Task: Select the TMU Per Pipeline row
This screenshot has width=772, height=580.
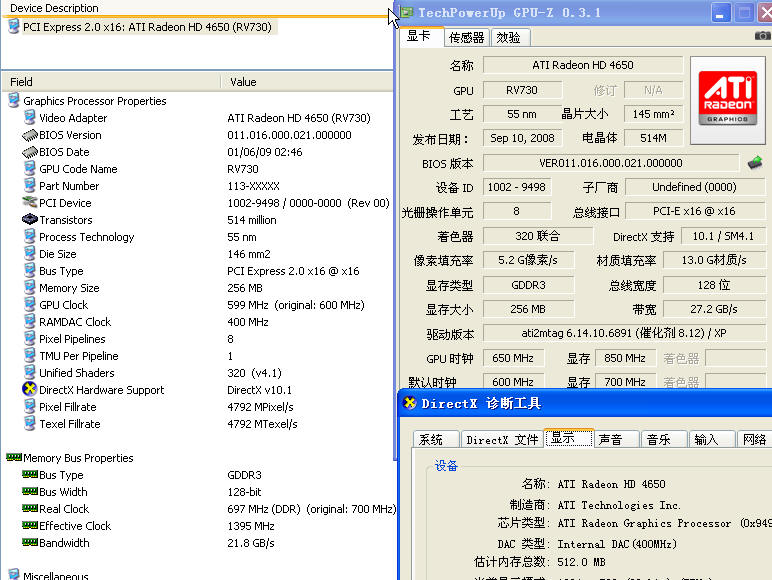Action: tap(198, 356)
